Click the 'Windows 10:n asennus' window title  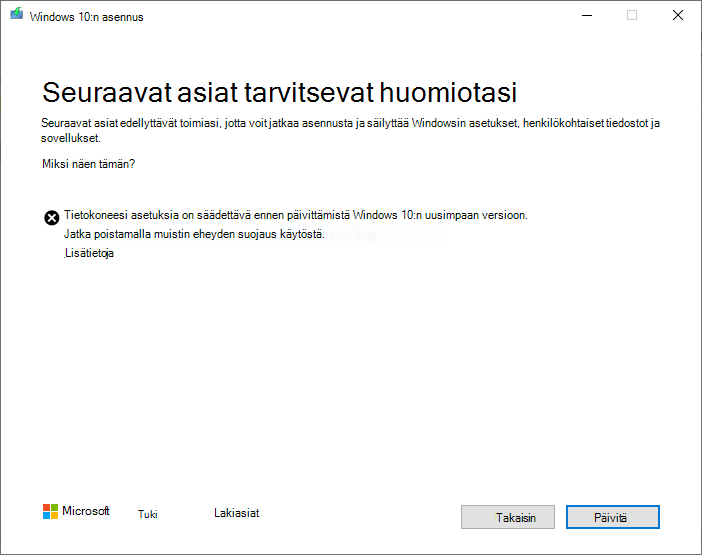click(x=86, y=17)
